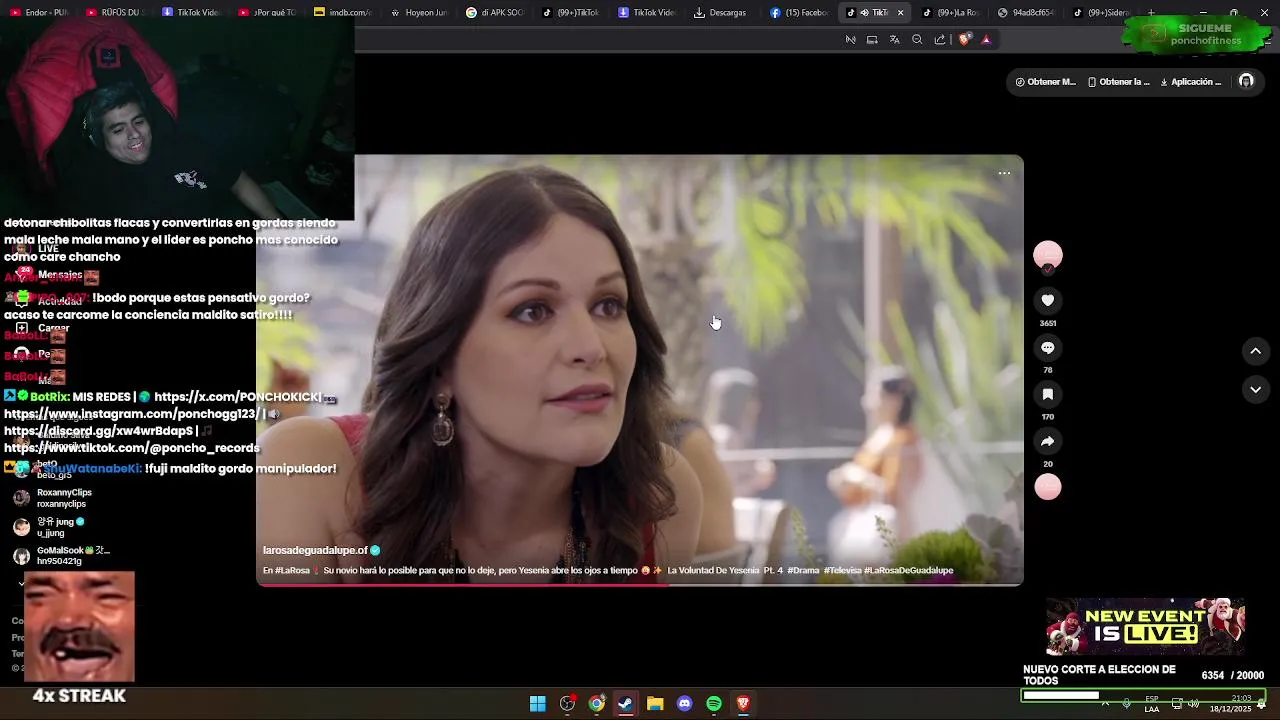The width and height of the screenshot is (1280, 720).
Task: Open Discord from the taskbar
Action: (684, 704)
